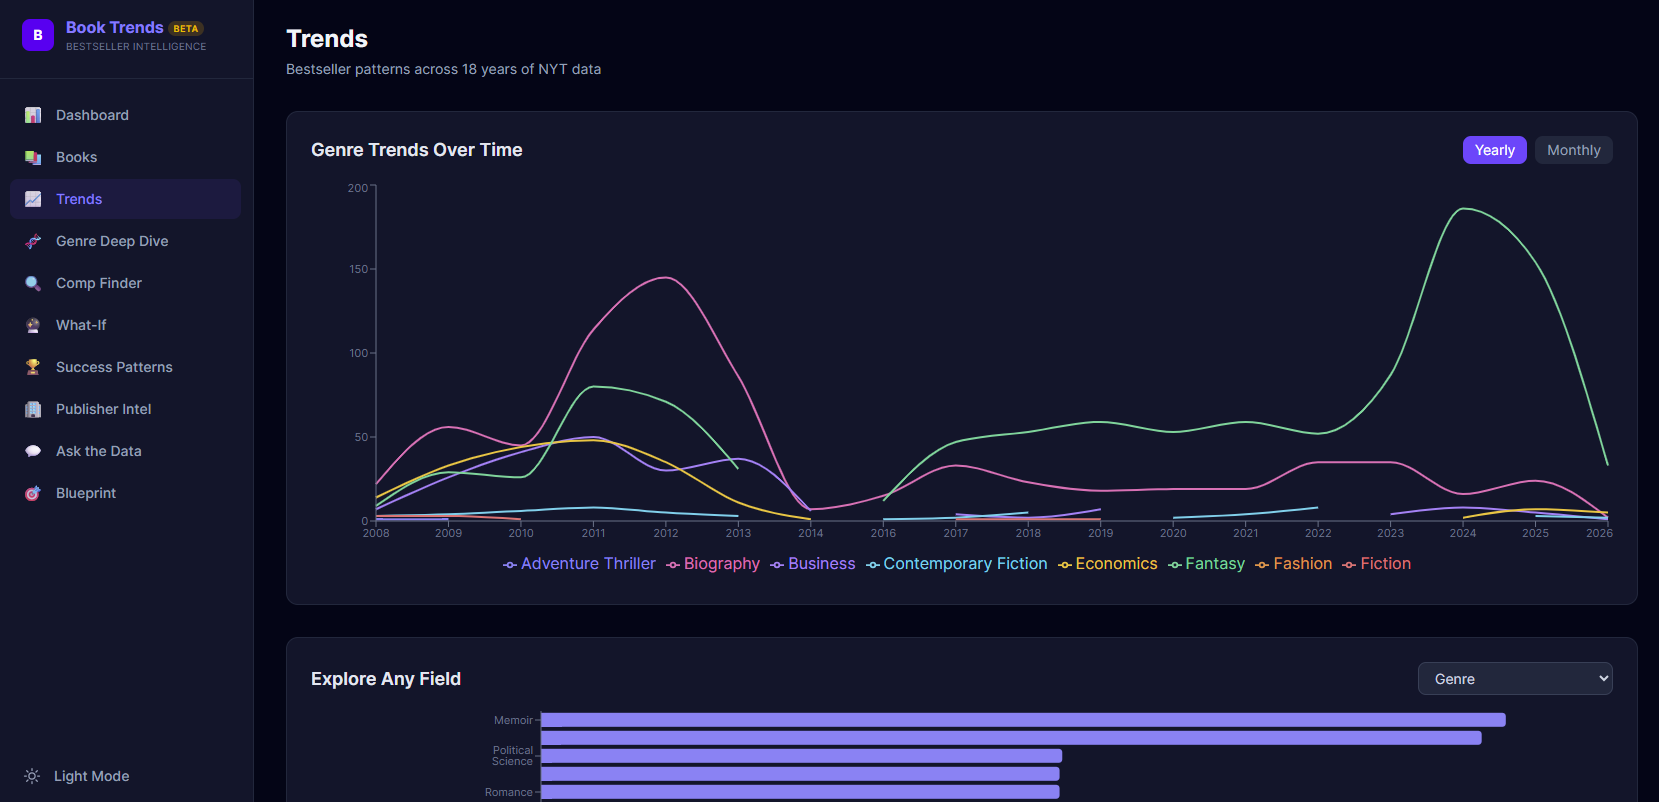Click the Ask the Data speech bubble icon
Viewport: 1659px width, 802px height.
[x=33, y=451]
